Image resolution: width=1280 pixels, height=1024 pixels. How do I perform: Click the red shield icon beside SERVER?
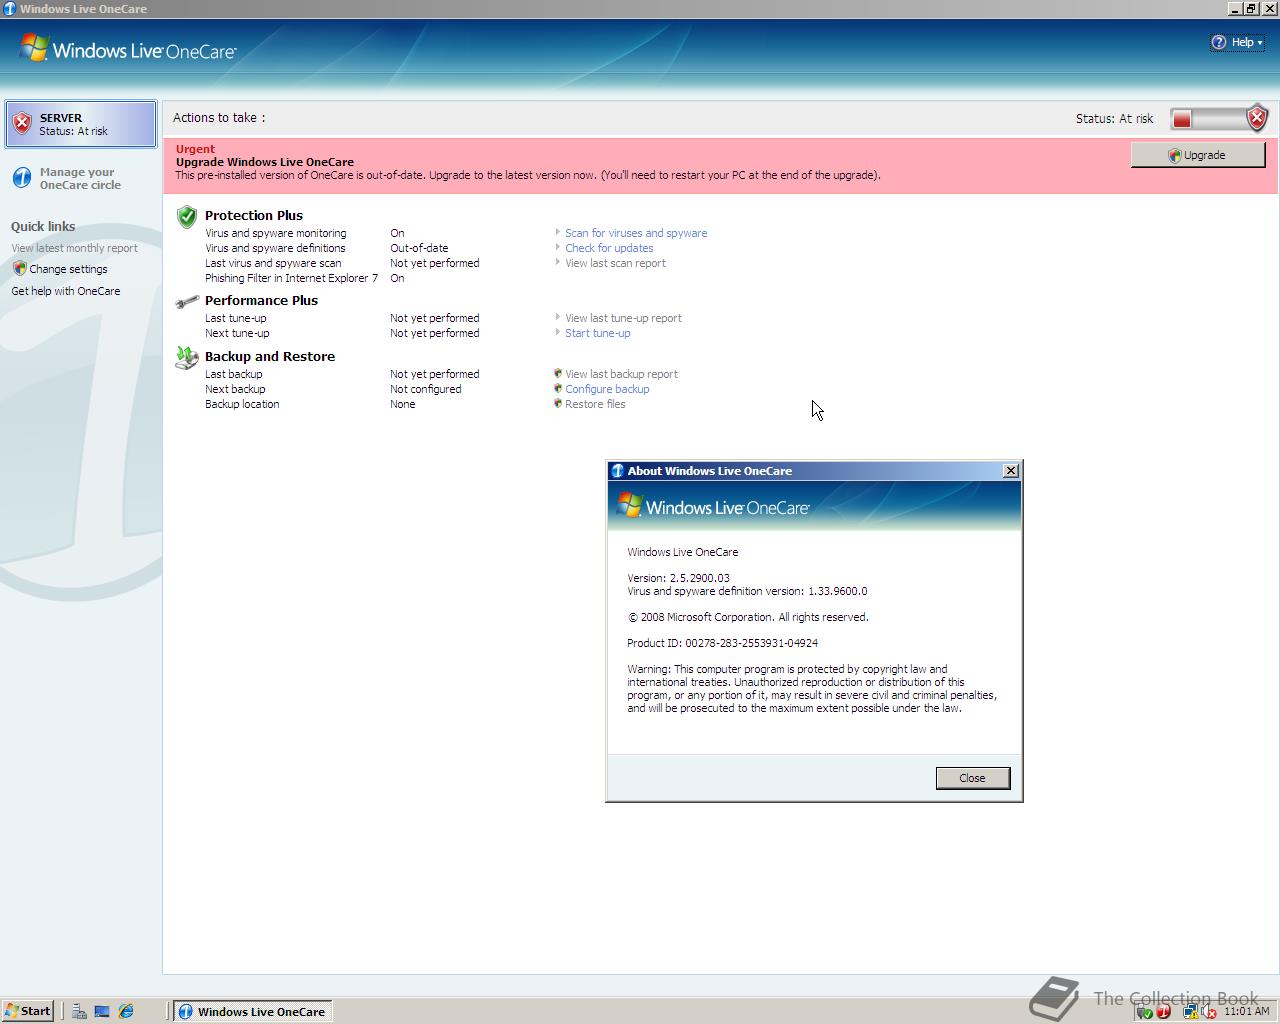pyautogui.click(x=22, y=124)
